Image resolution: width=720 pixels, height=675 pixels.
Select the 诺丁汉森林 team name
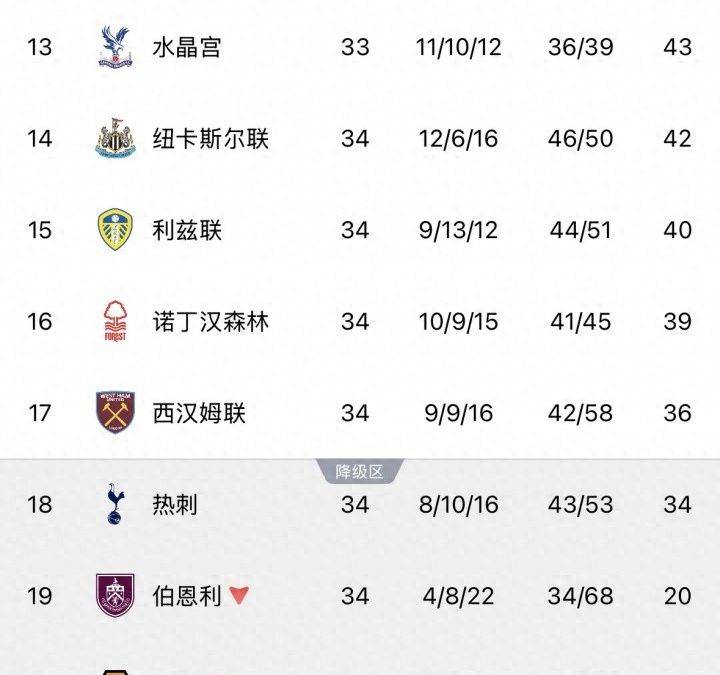click(210, 322)
